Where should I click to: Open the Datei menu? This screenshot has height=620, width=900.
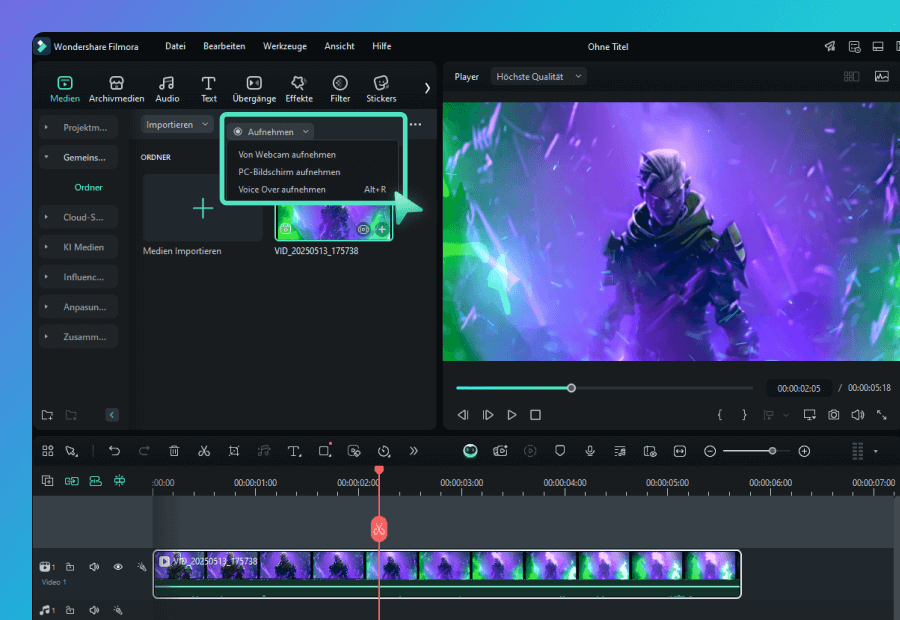click(175, 46)
